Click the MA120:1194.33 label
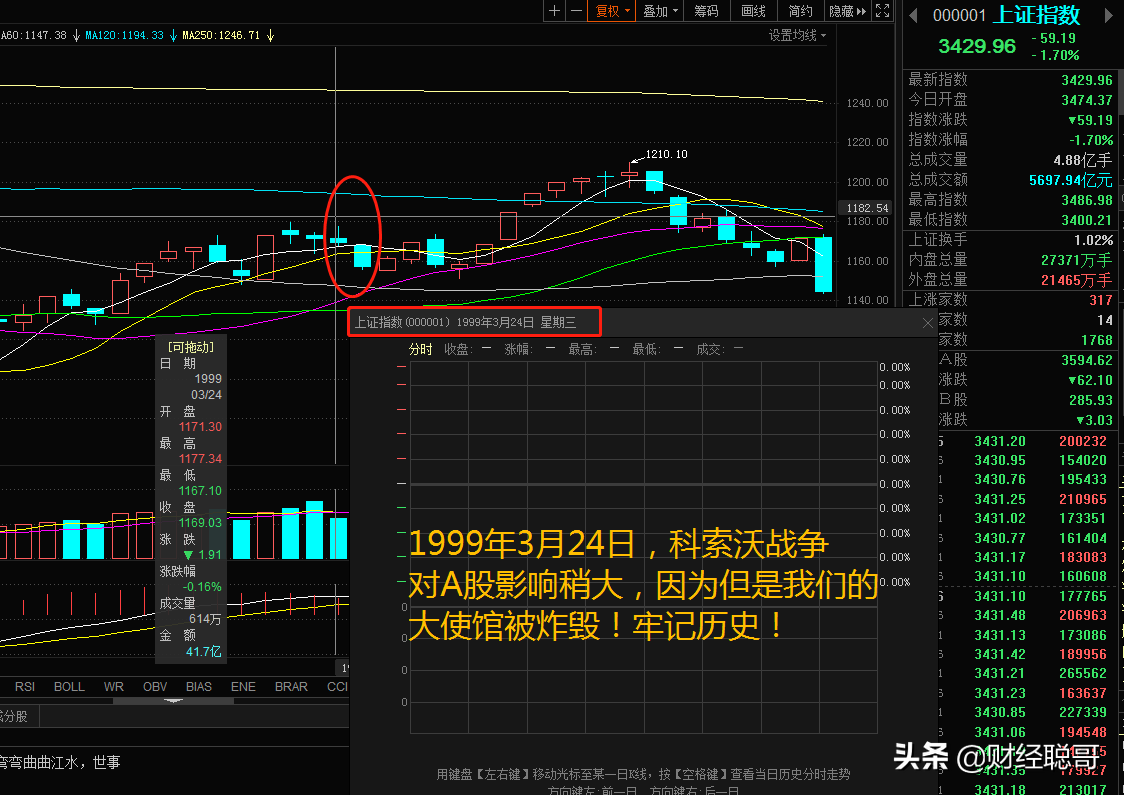 pyautogui.click(x=125, y=35)
